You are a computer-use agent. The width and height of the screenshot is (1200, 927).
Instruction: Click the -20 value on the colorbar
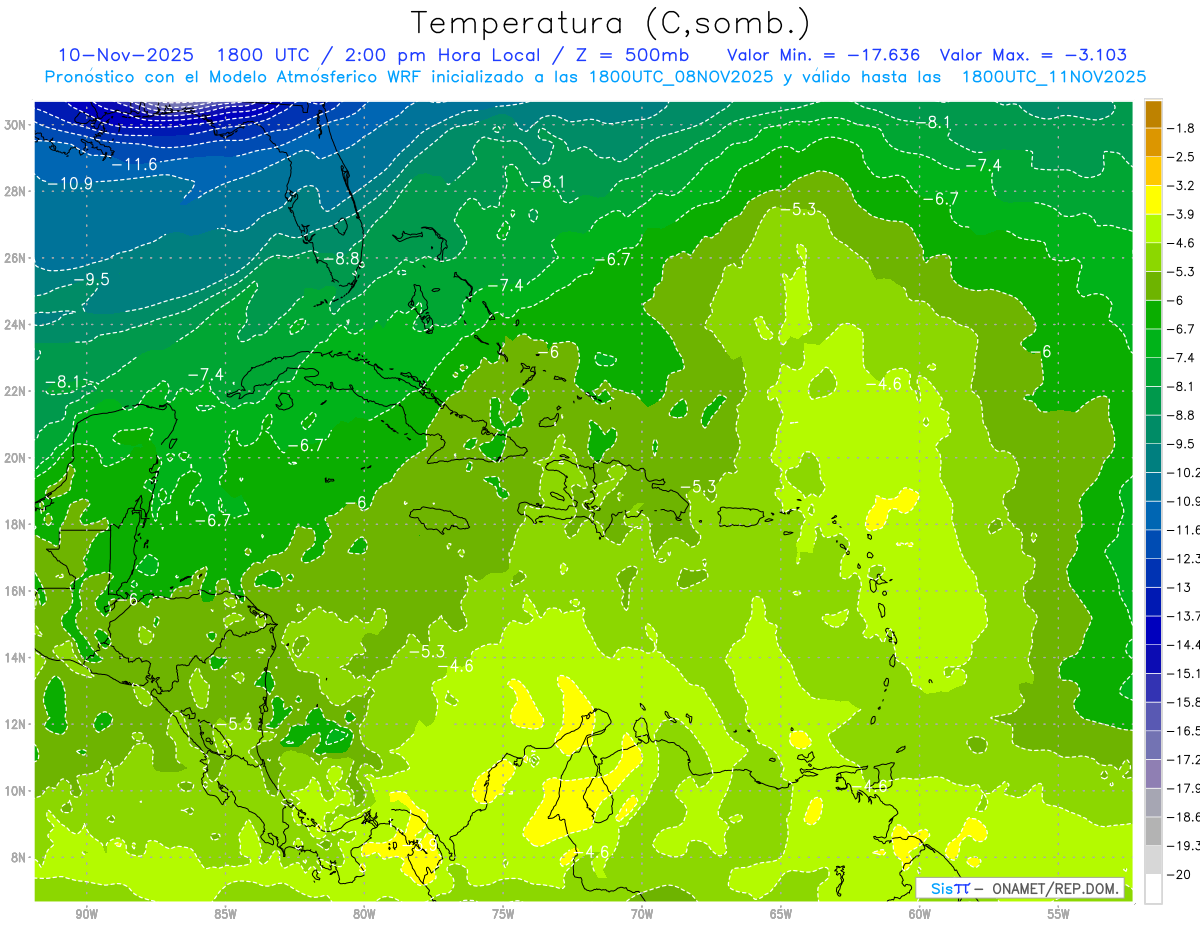[x=1180, y=875]
